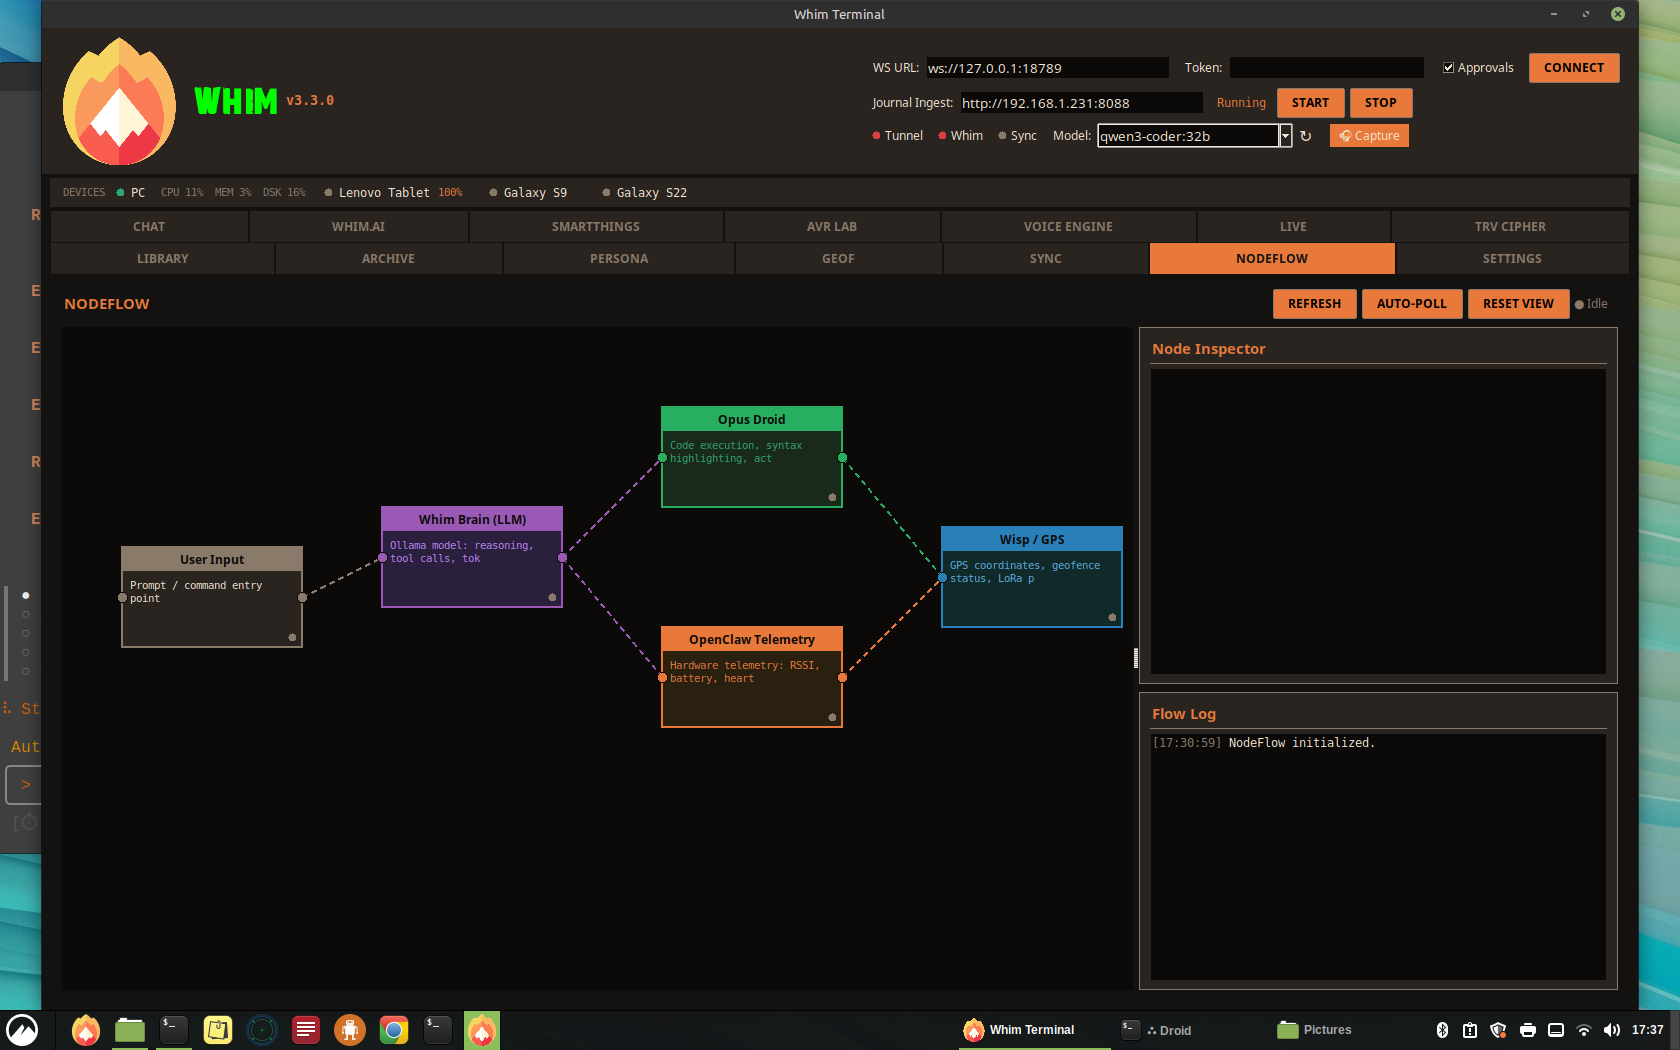Screen dimensions: 1680x1050
Task: Toggle AUTO-POLL on the NodeFlow canvas
Action: click(x=1412, y=303)
